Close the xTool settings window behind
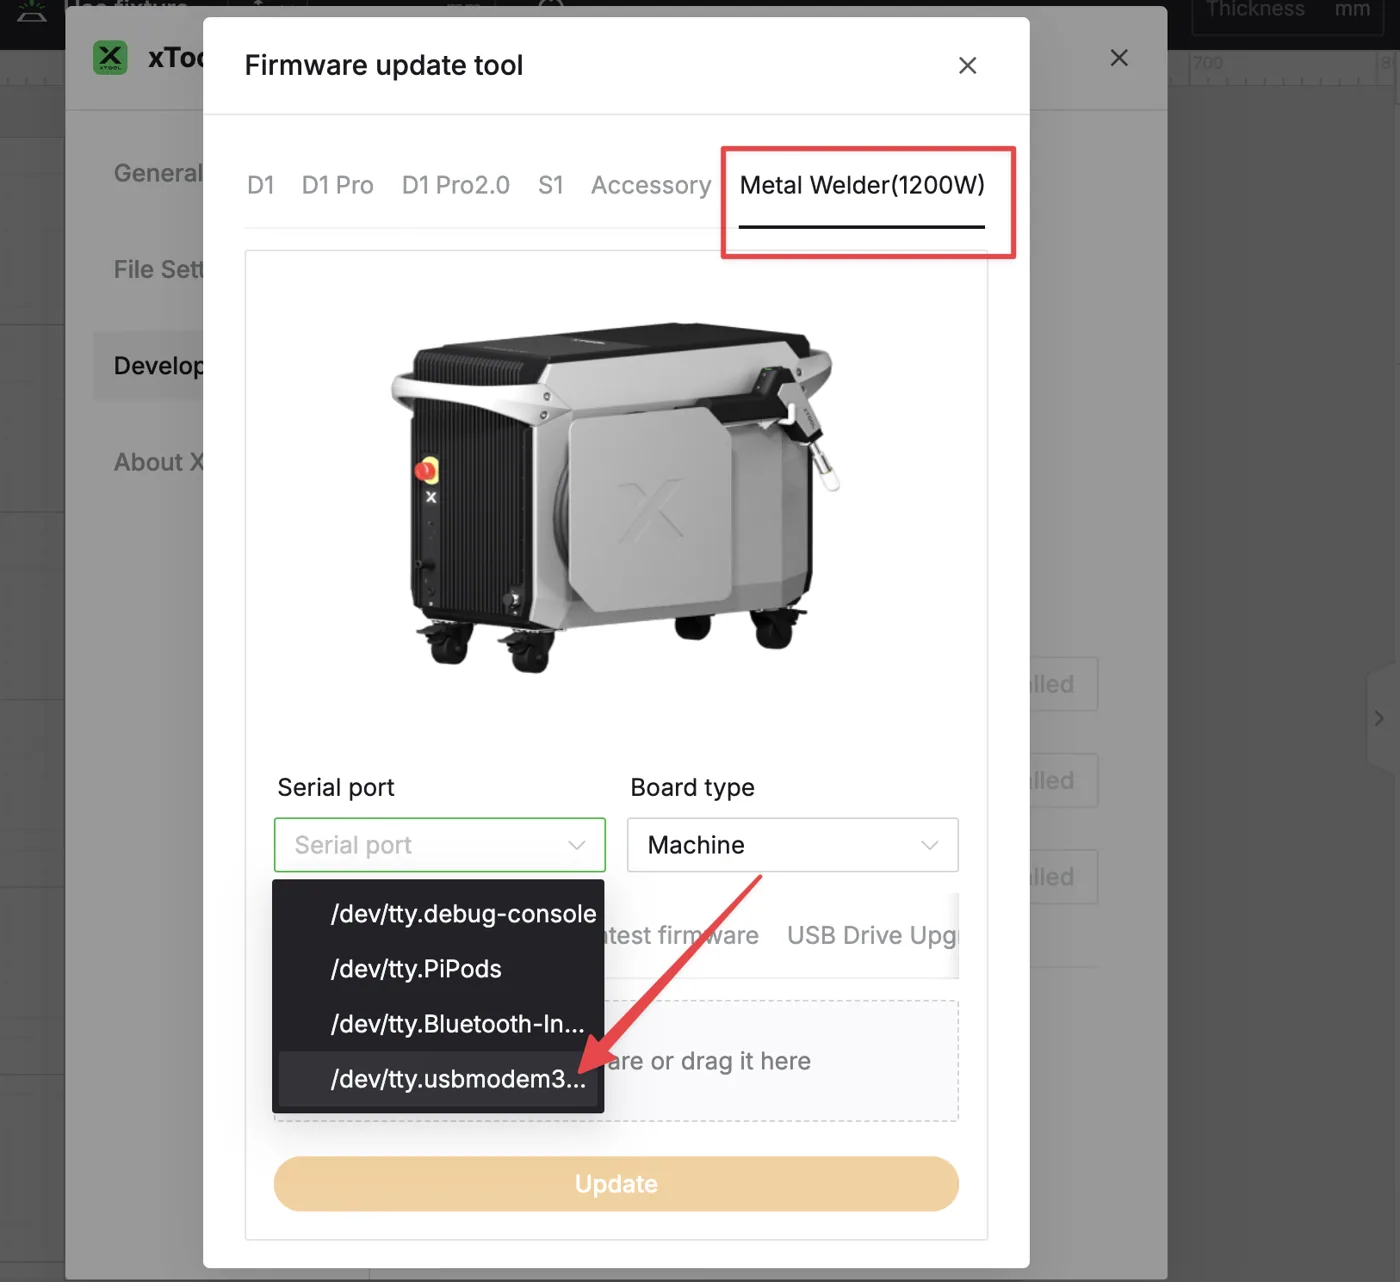Image resolution: width=1400 pixels, height=1282 pixels. (x=1119, y=58)
